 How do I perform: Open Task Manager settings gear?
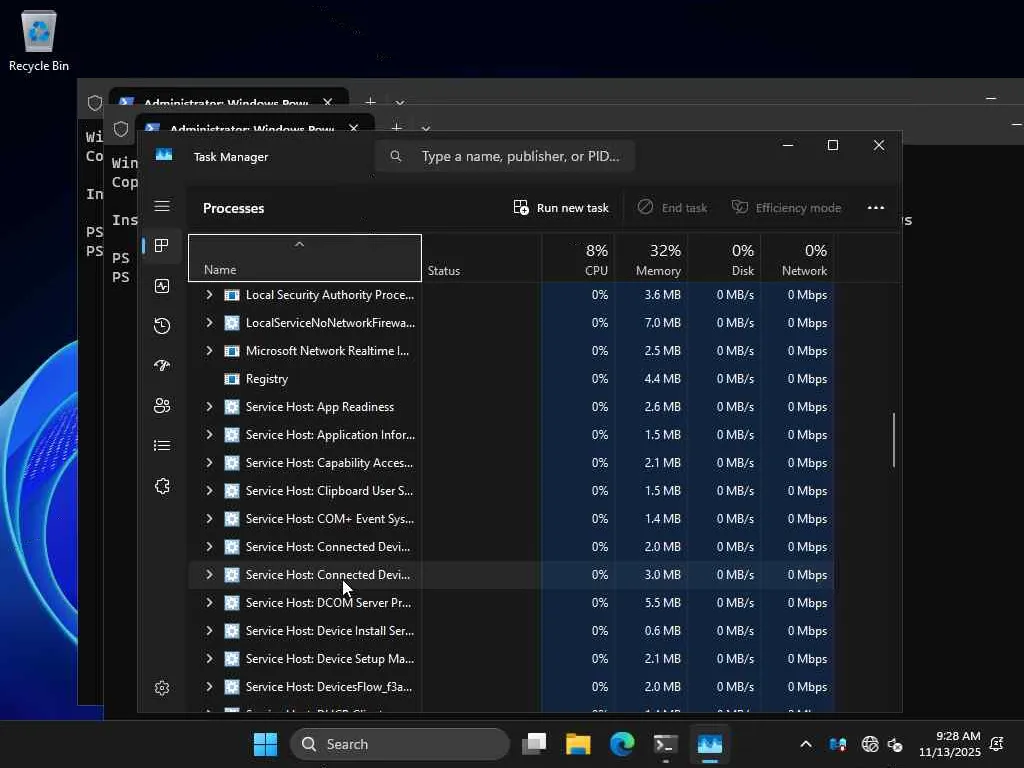click(x=162, y=688)
